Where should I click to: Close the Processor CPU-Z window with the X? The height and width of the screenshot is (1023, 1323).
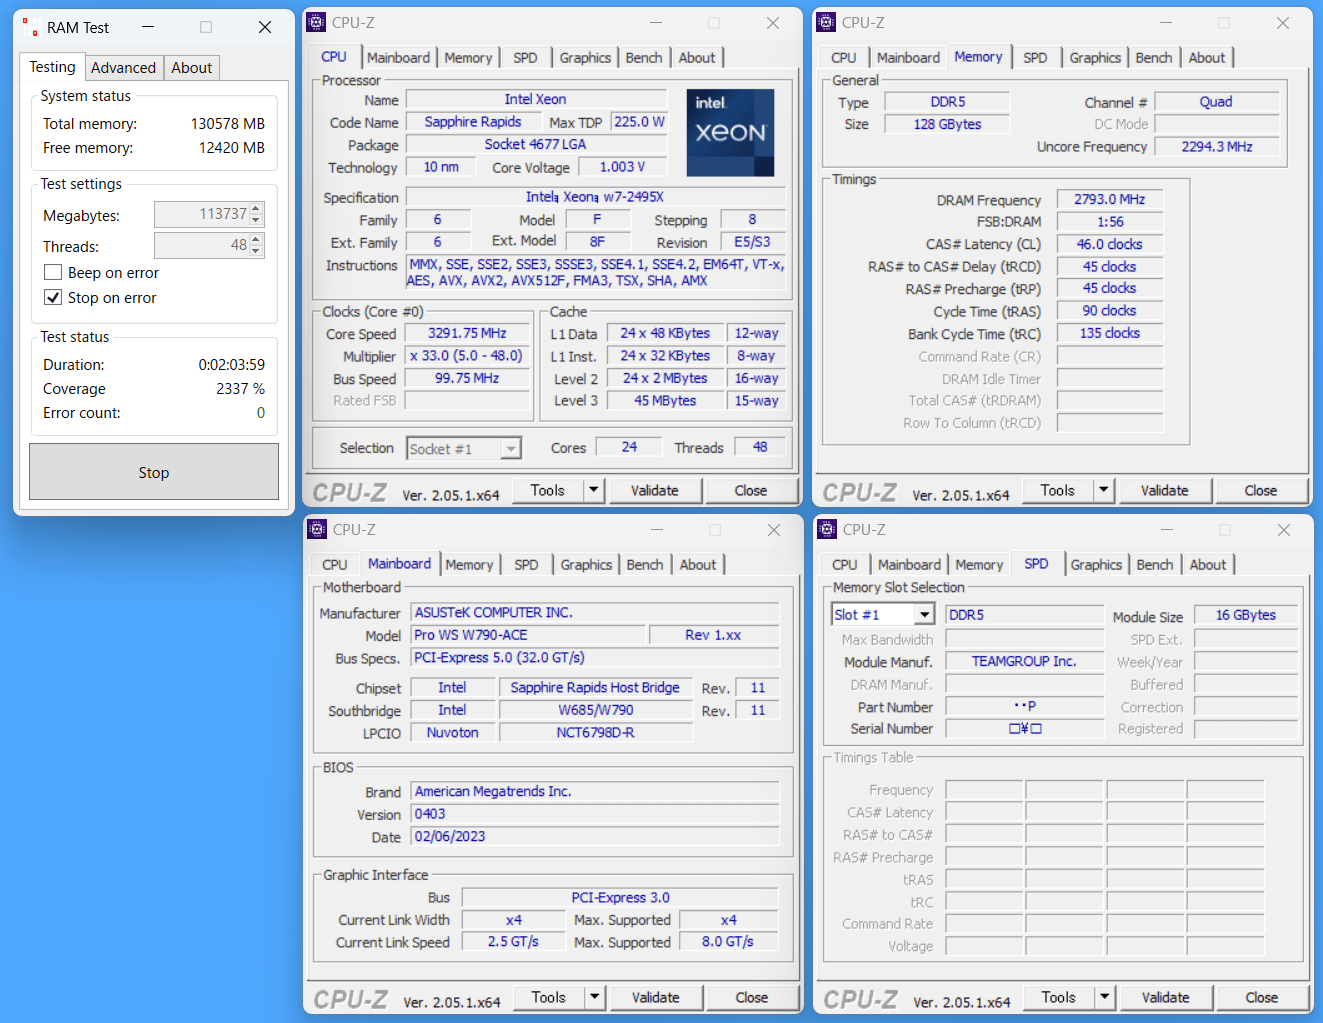pyautogui.click(x=773, y=22)
